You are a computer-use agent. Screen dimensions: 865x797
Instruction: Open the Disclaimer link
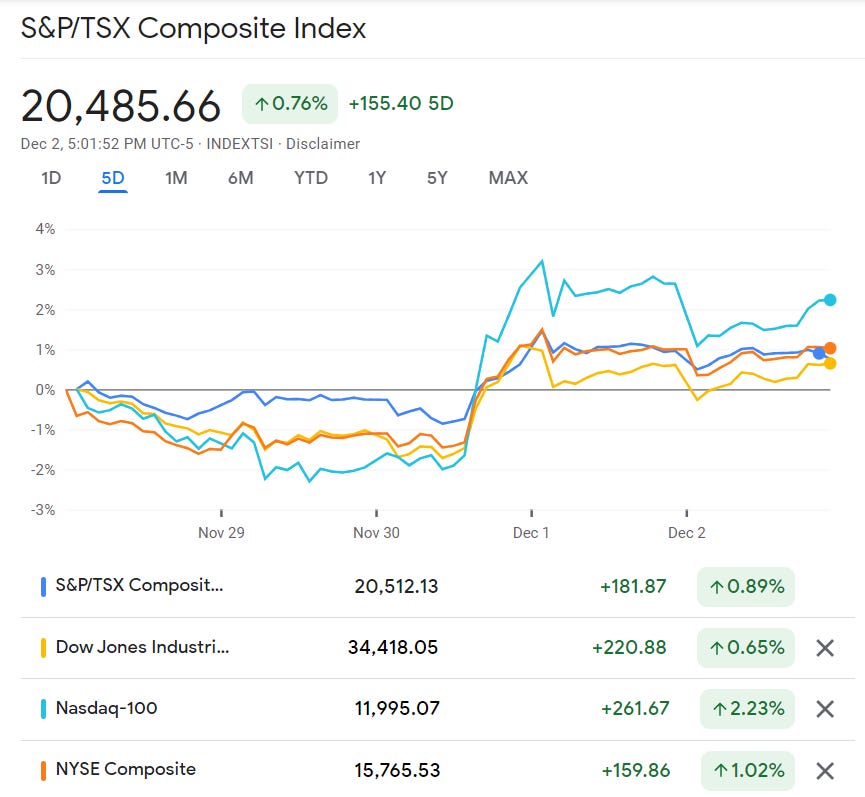[323, 144]
